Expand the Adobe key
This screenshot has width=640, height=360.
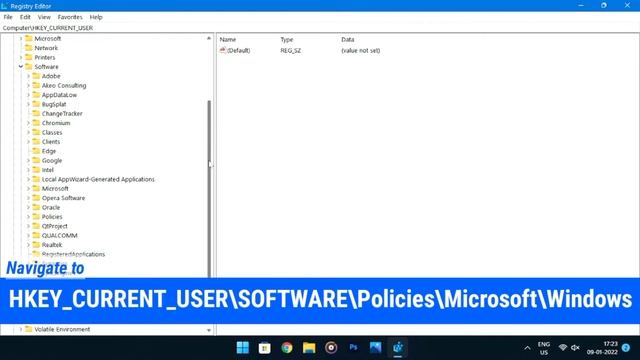coord(28,76)
